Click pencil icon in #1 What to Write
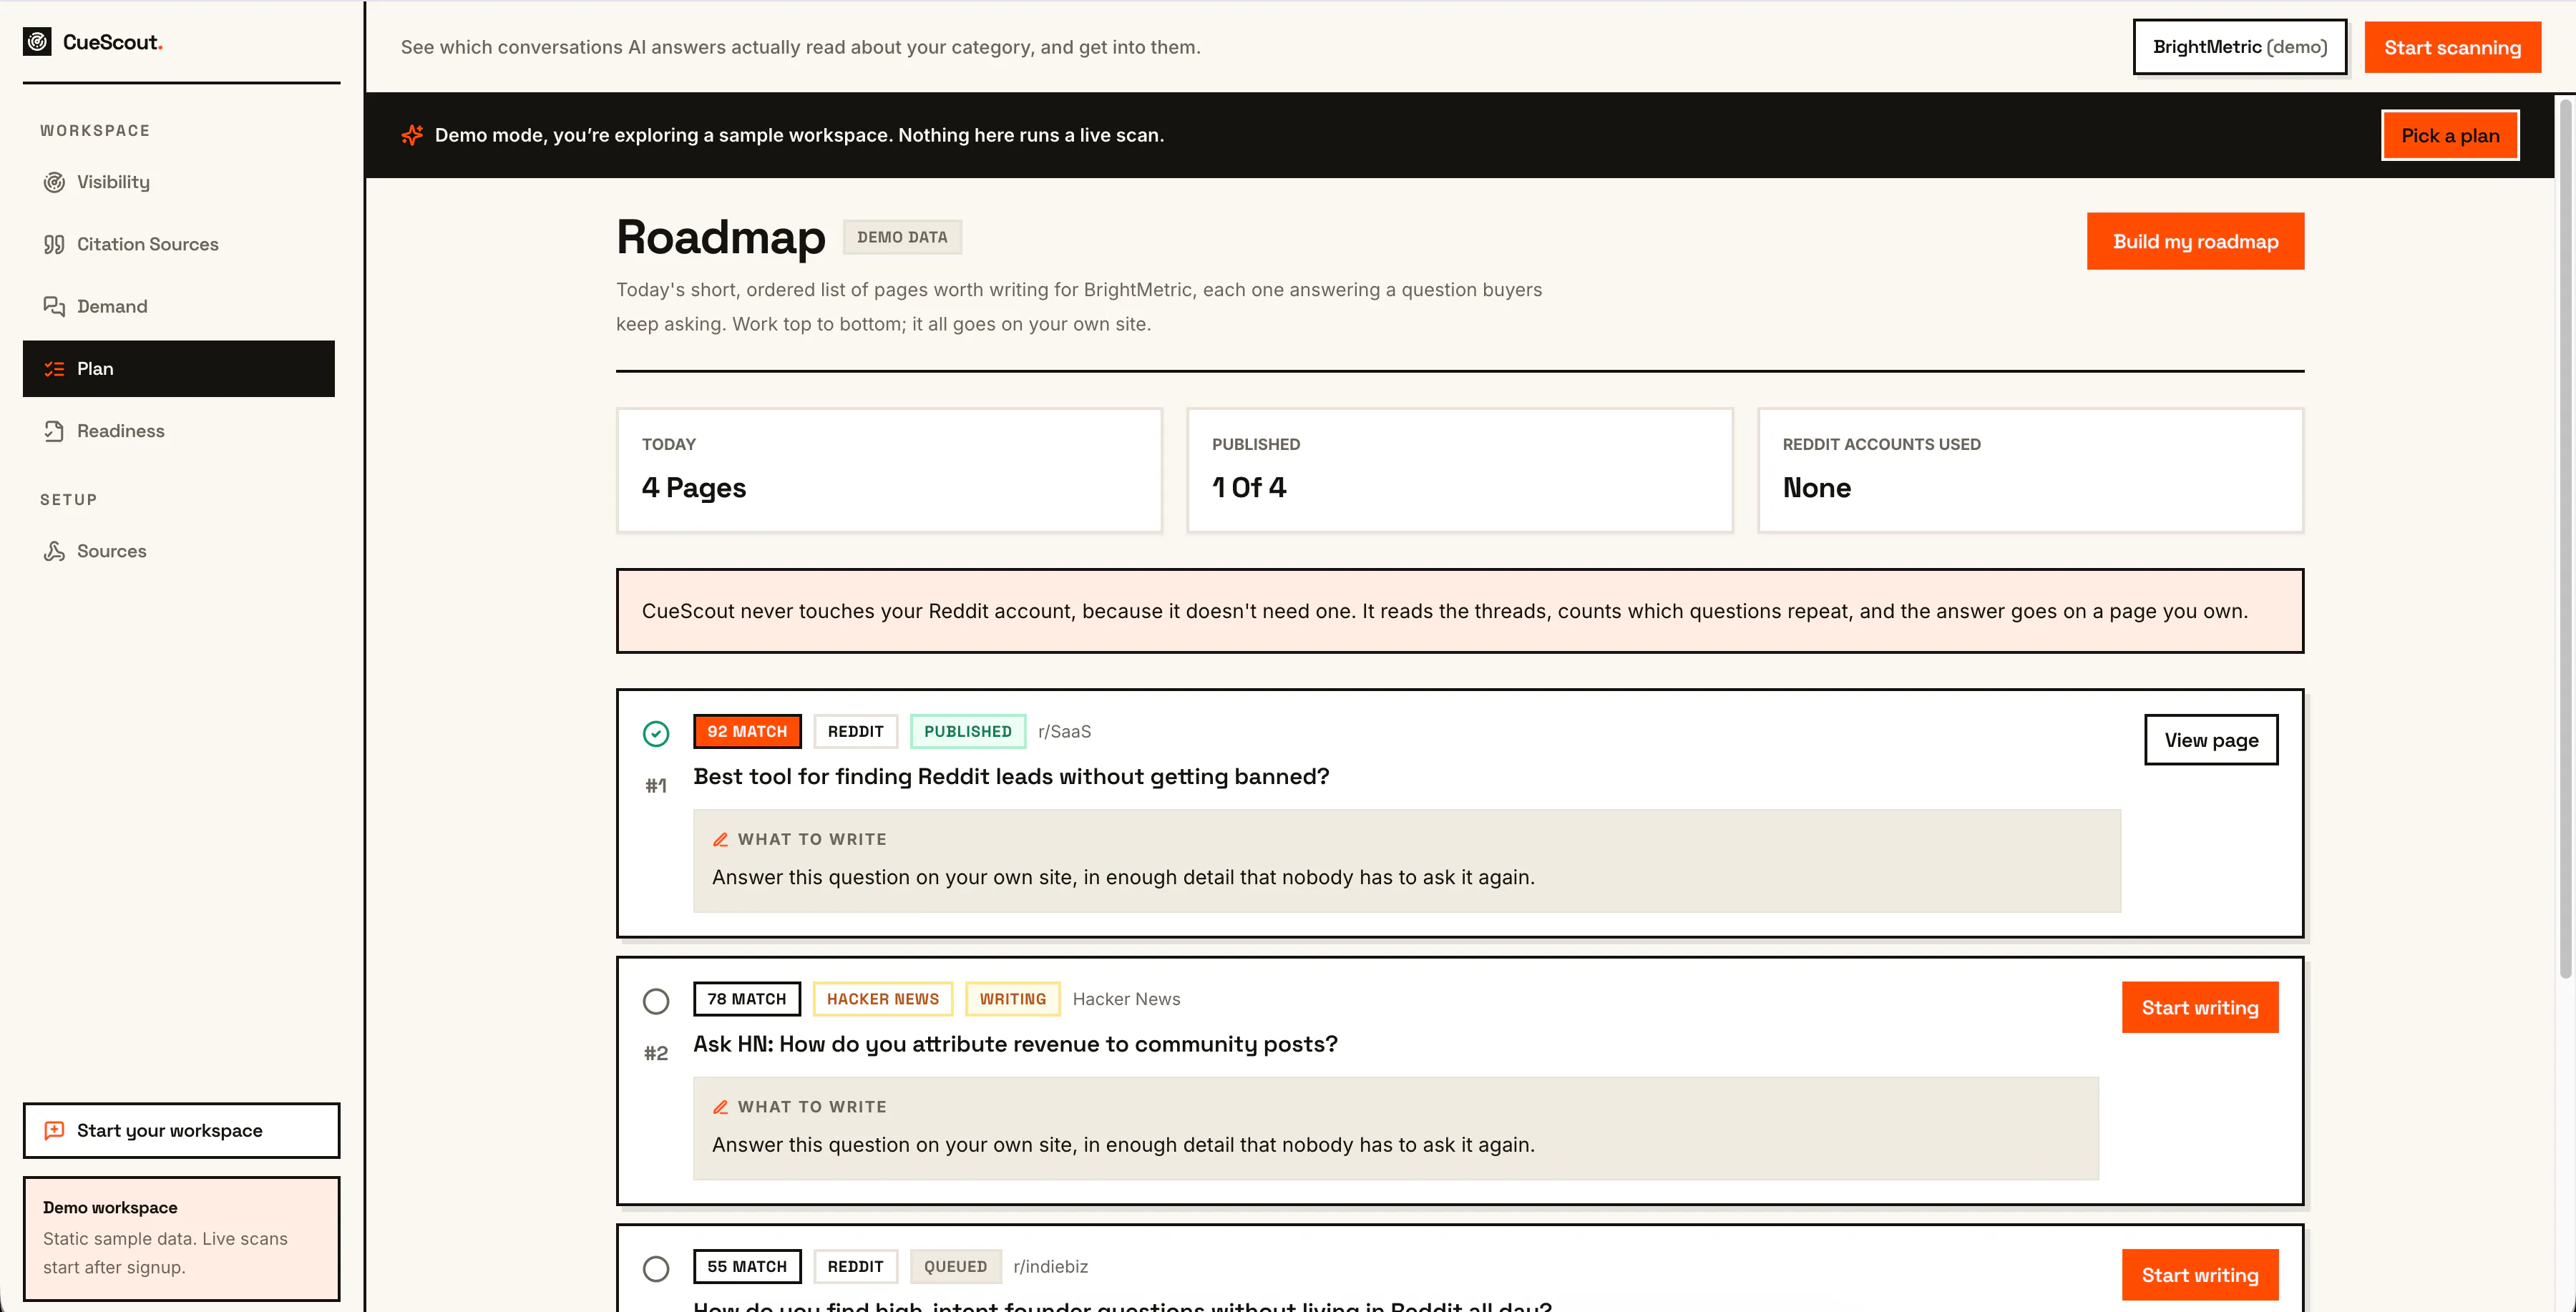 [720, 839]
